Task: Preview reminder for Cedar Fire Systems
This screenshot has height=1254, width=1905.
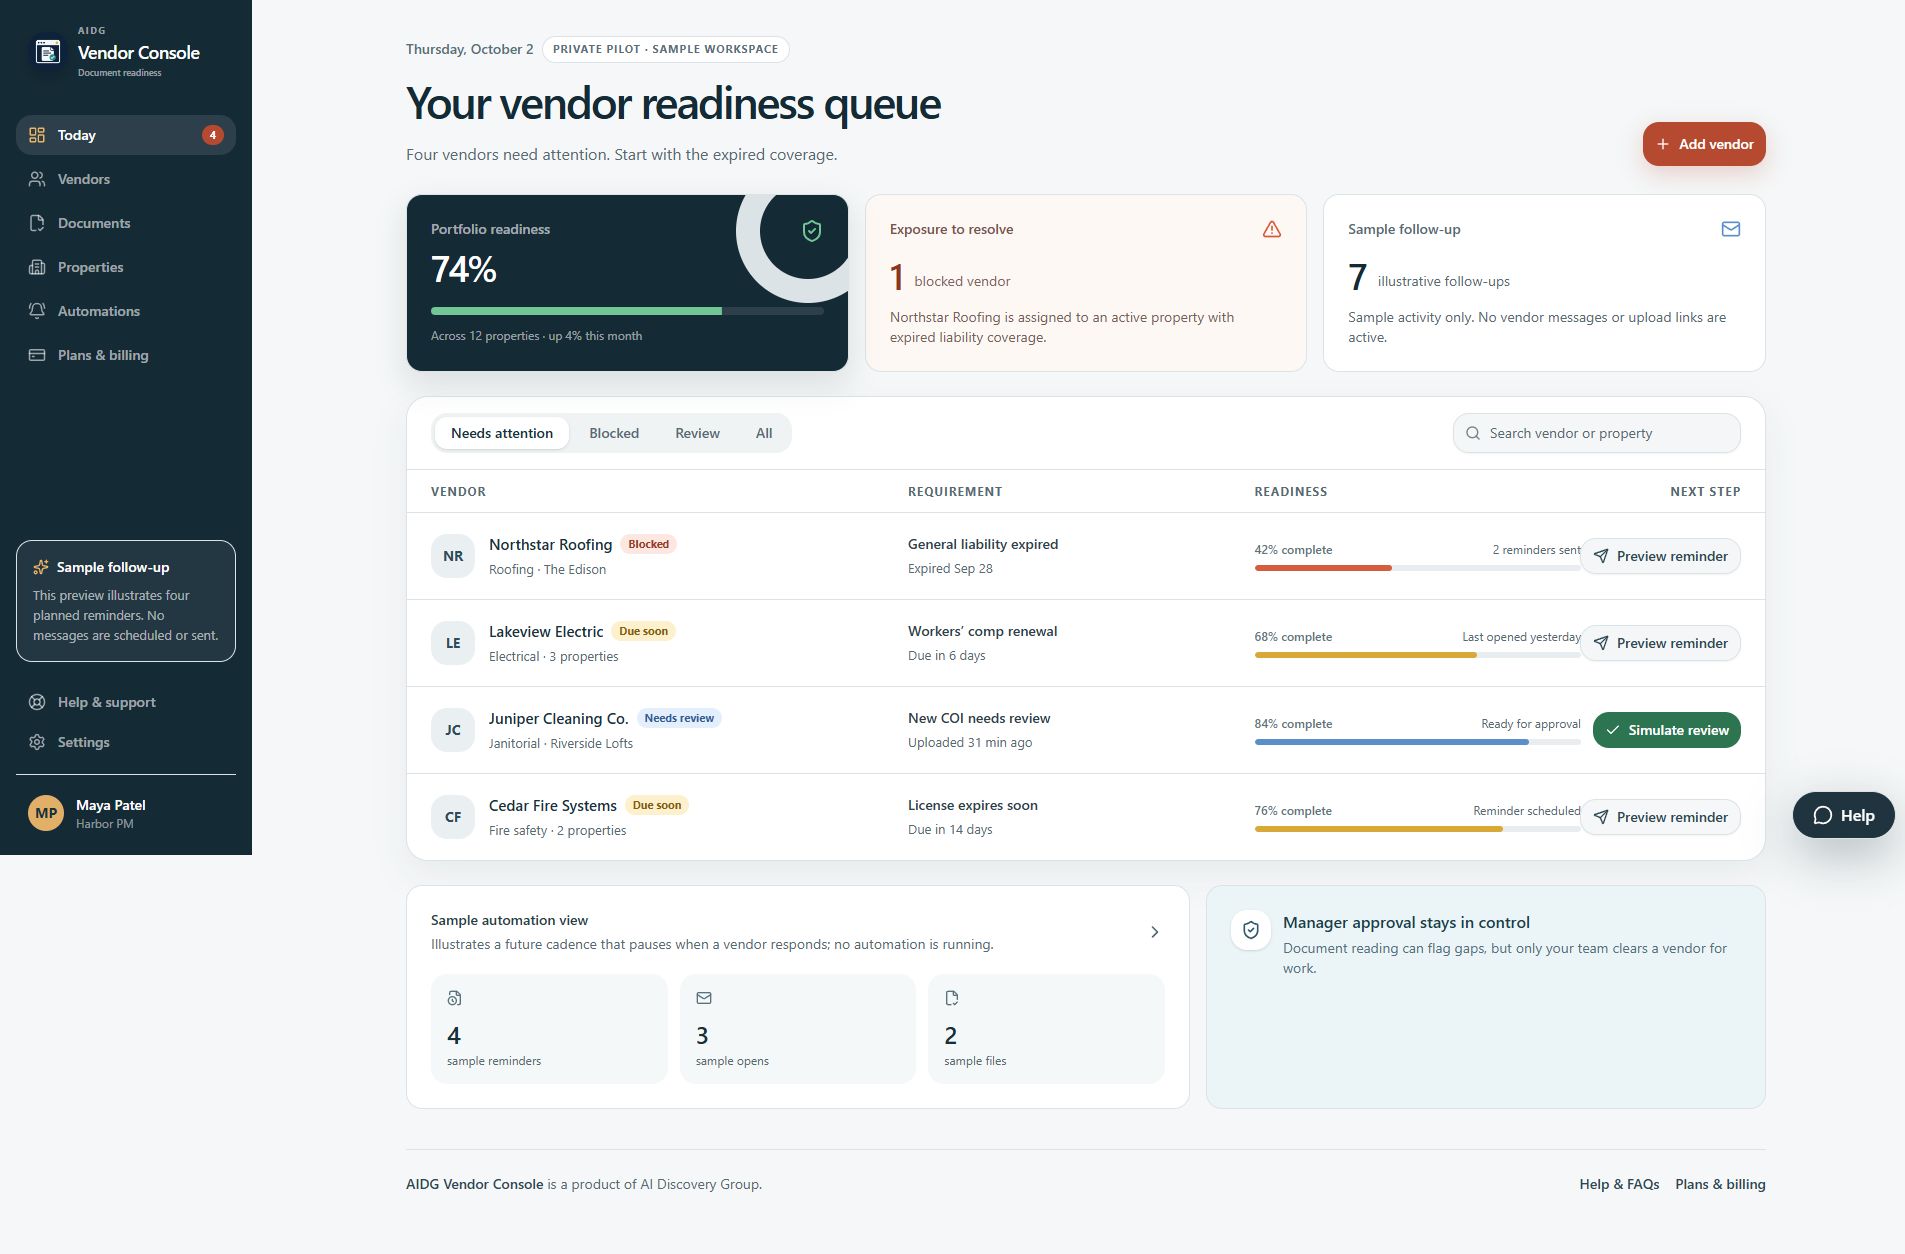Action: [x=1660, y=817]
